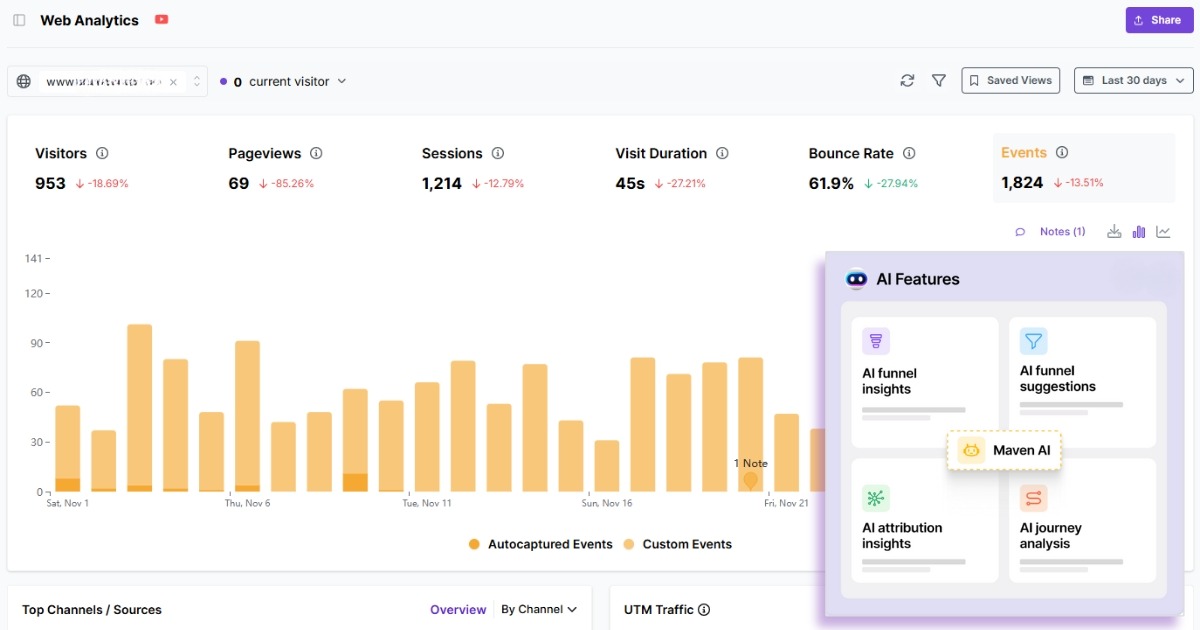Click the Share button

[1158, 19]
